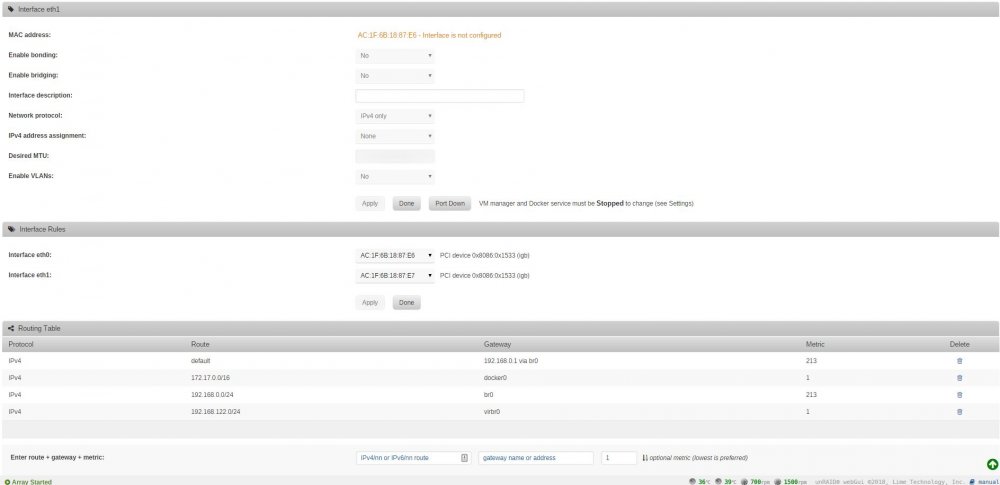Open the Network protocol dropdown
The width and height of the screenshot is (1000, 485).
395,116
